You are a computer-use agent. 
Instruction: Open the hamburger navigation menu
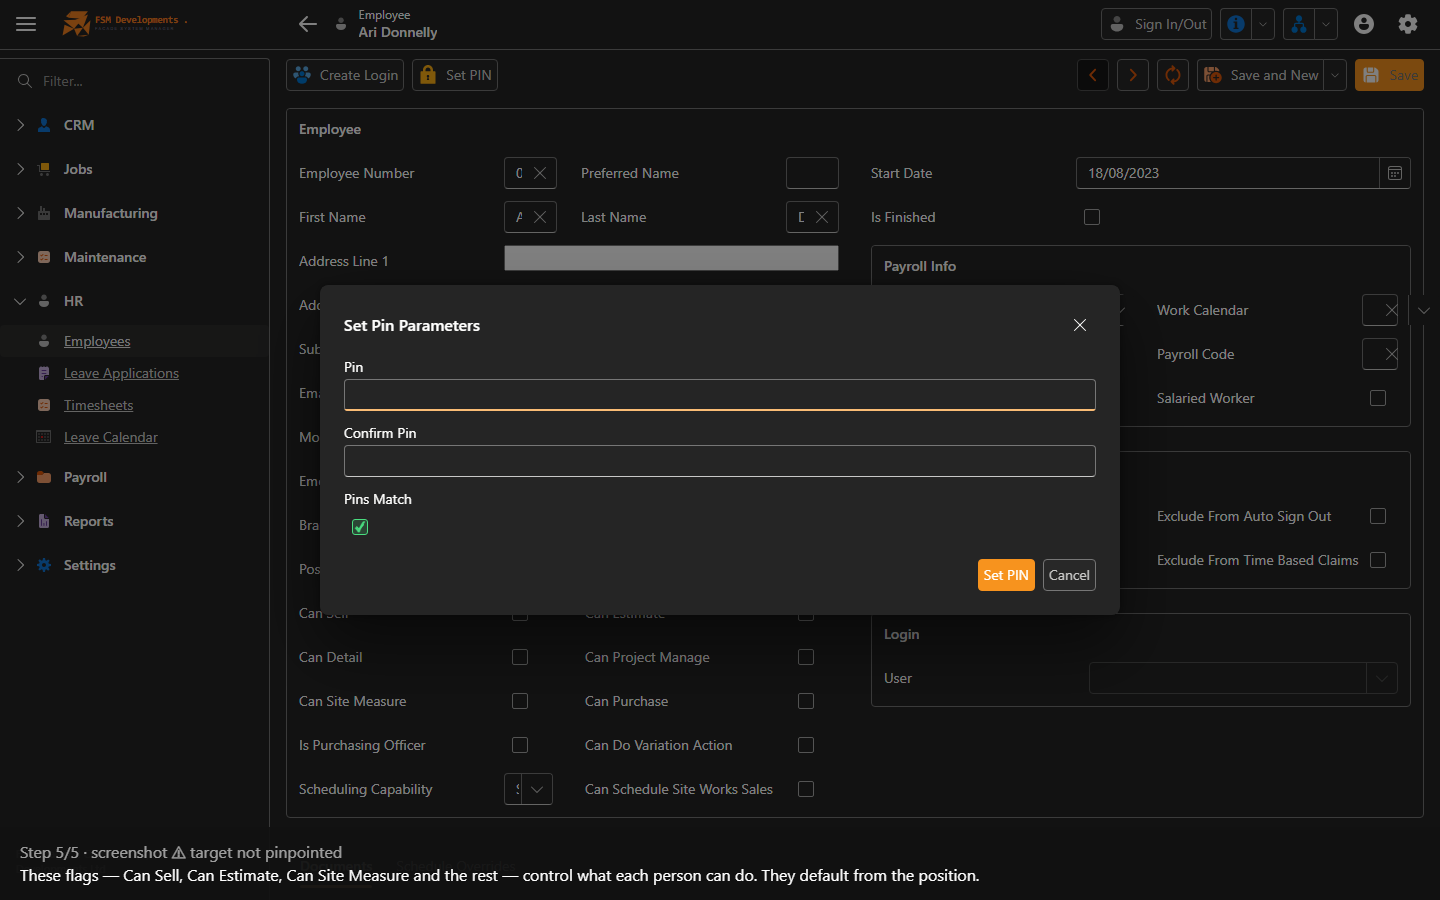[x=26, y=24]
